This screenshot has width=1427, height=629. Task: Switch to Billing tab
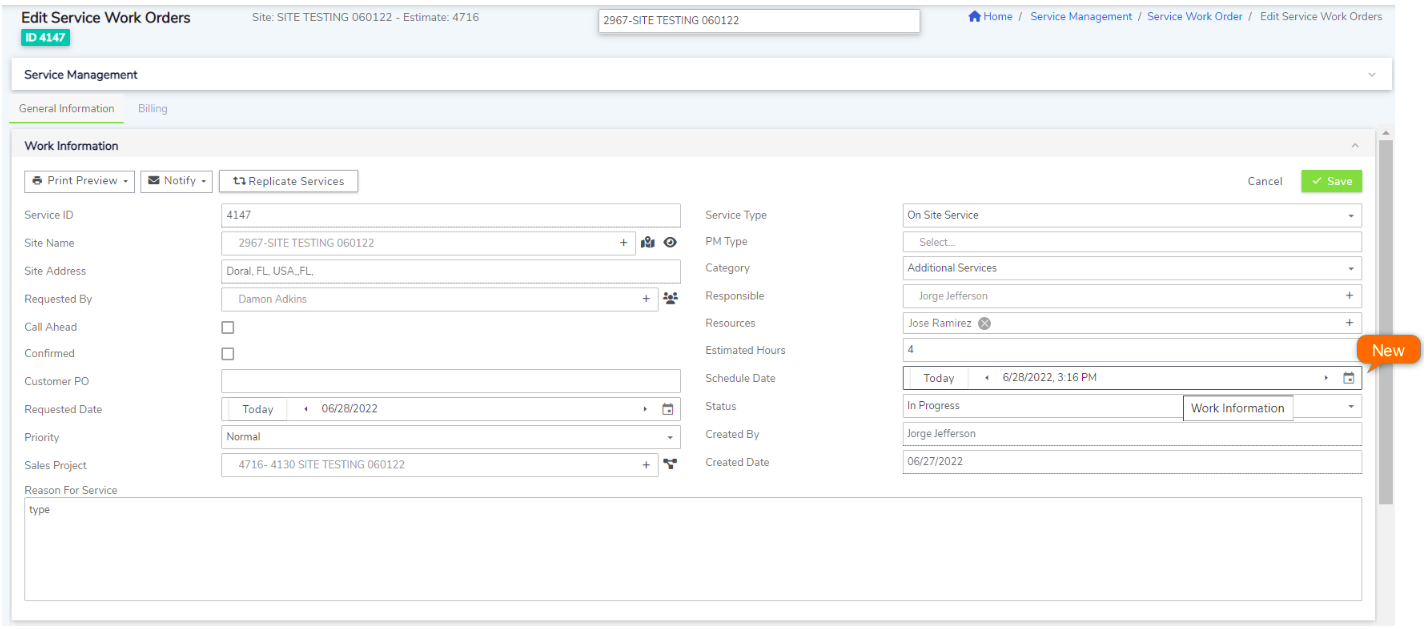point(153,108)
